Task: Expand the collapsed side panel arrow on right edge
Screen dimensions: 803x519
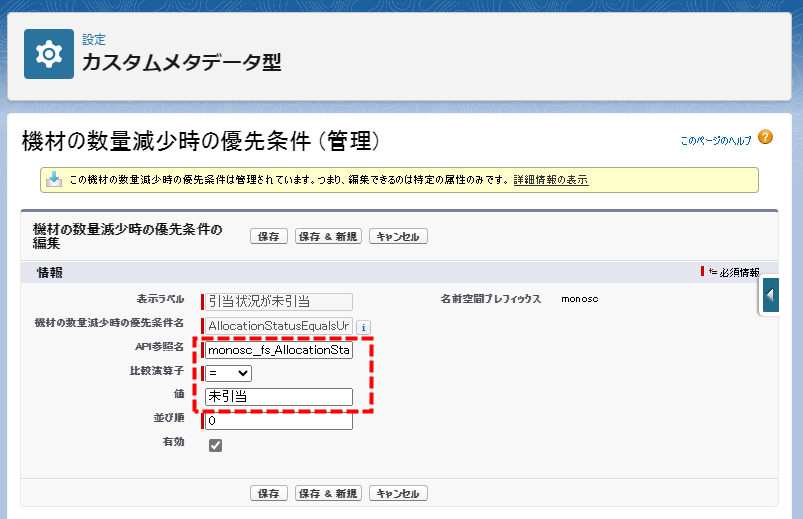Action: click(x=771, y=295)
